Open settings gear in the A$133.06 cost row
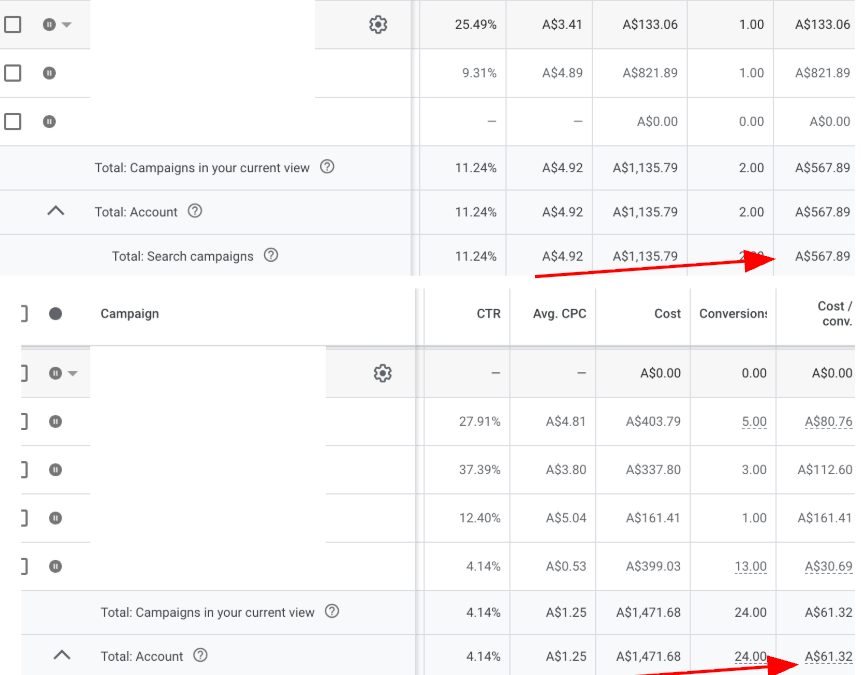The height and width of the screenshot is (675, 861). (378, 25)
